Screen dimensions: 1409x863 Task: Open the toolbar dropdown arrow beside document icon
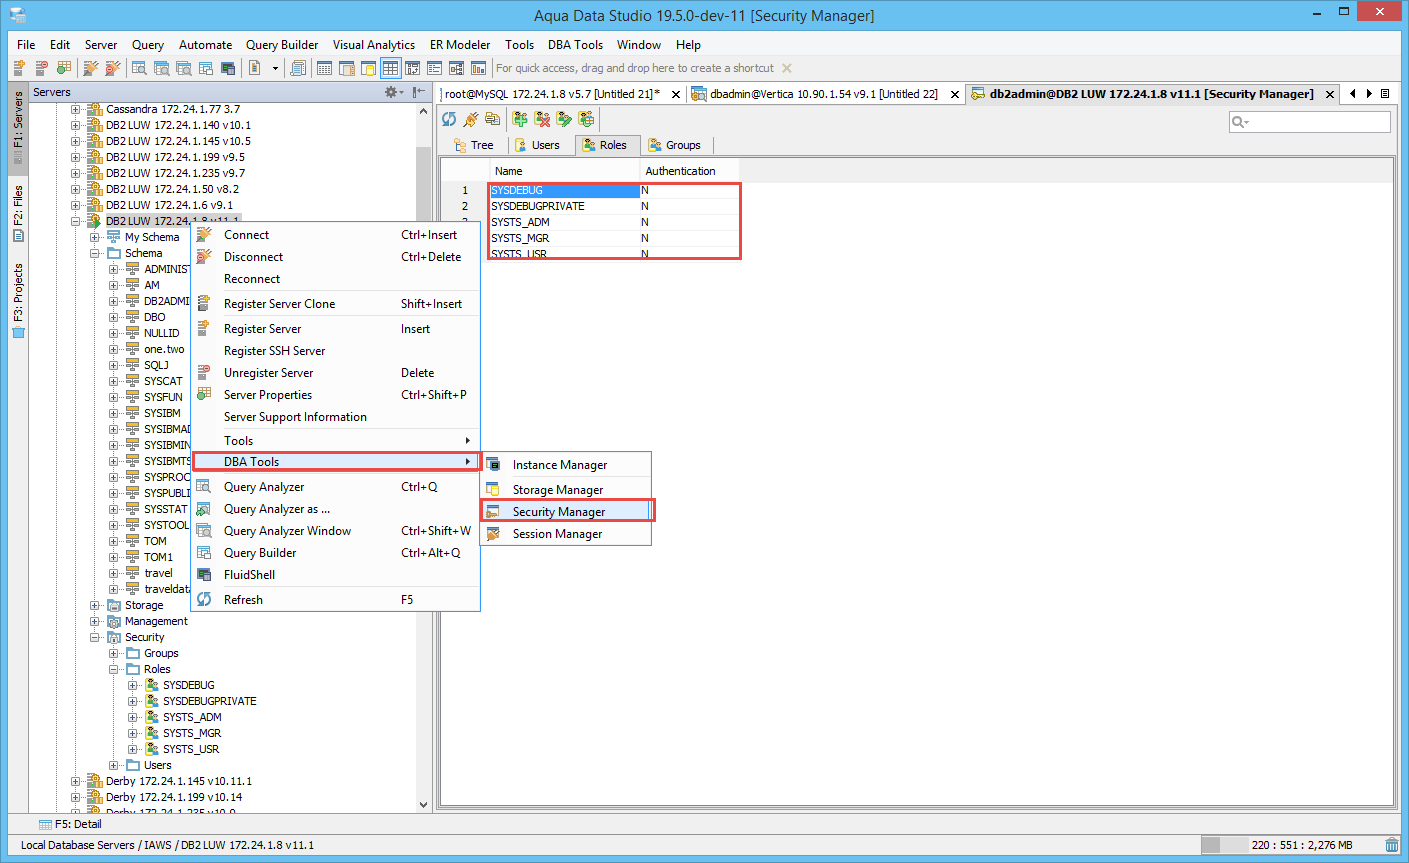[x=275, y=68]
